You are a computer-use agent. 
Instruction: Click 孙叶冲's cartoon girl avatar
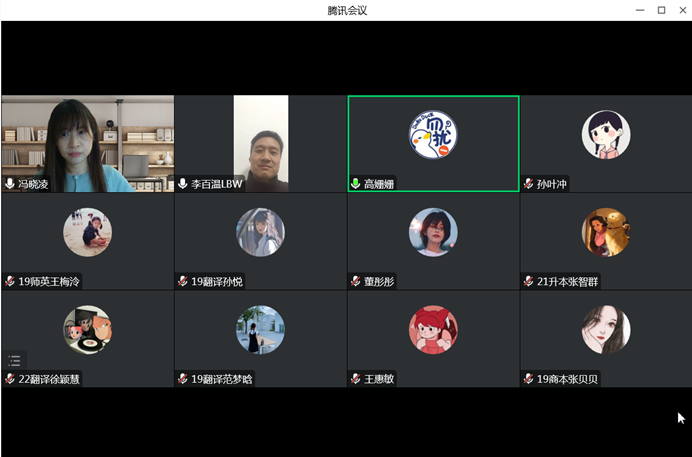pyautogui.click(x=606, y=135)
